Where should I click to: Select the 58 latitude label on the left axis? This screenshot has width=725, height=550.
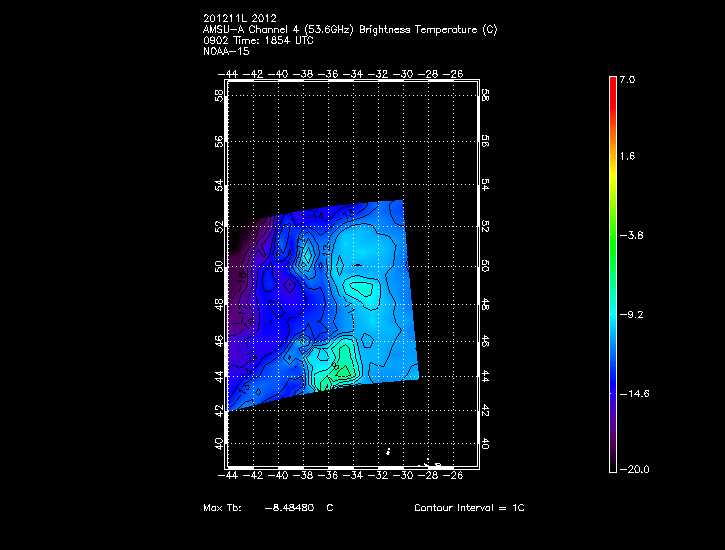tap(219, 95)
